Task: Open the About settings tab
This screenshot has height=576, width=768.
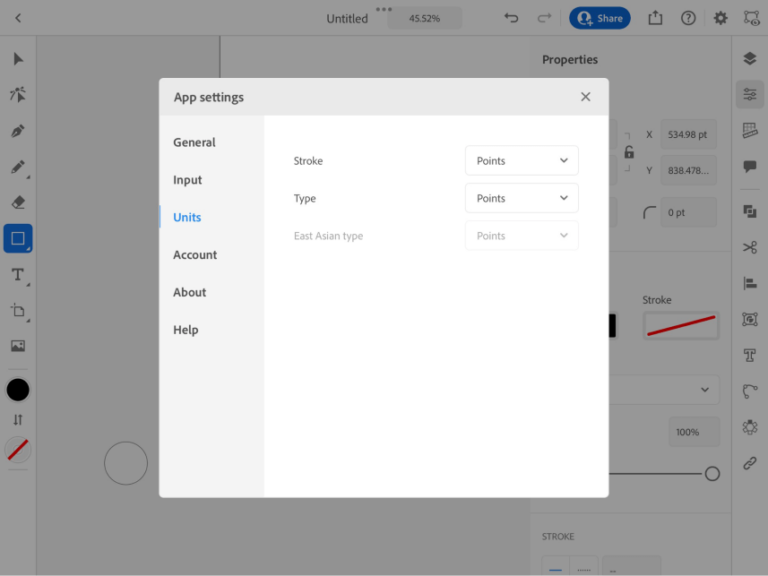Action: point(190,292)
